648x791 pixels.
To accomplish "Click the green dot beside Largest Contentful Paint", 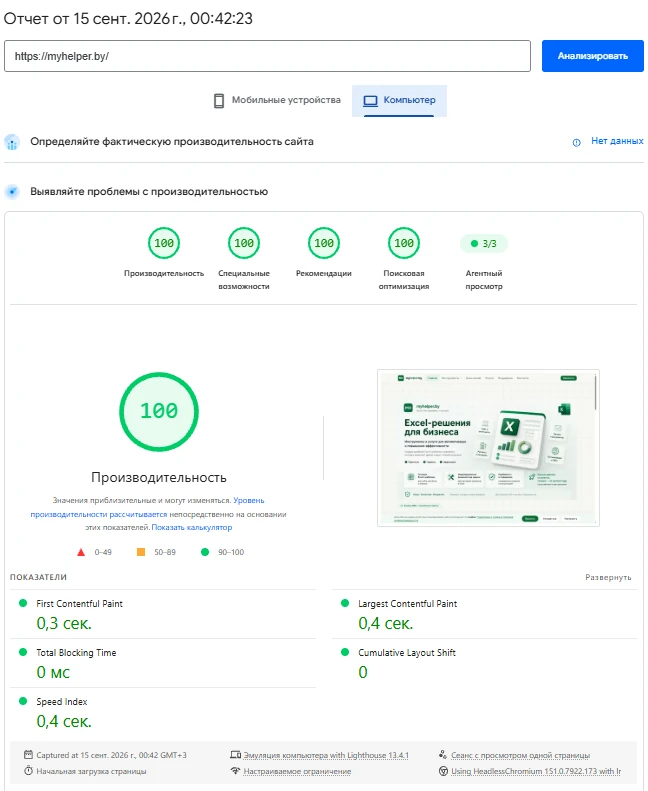I will tap(345, 603).
